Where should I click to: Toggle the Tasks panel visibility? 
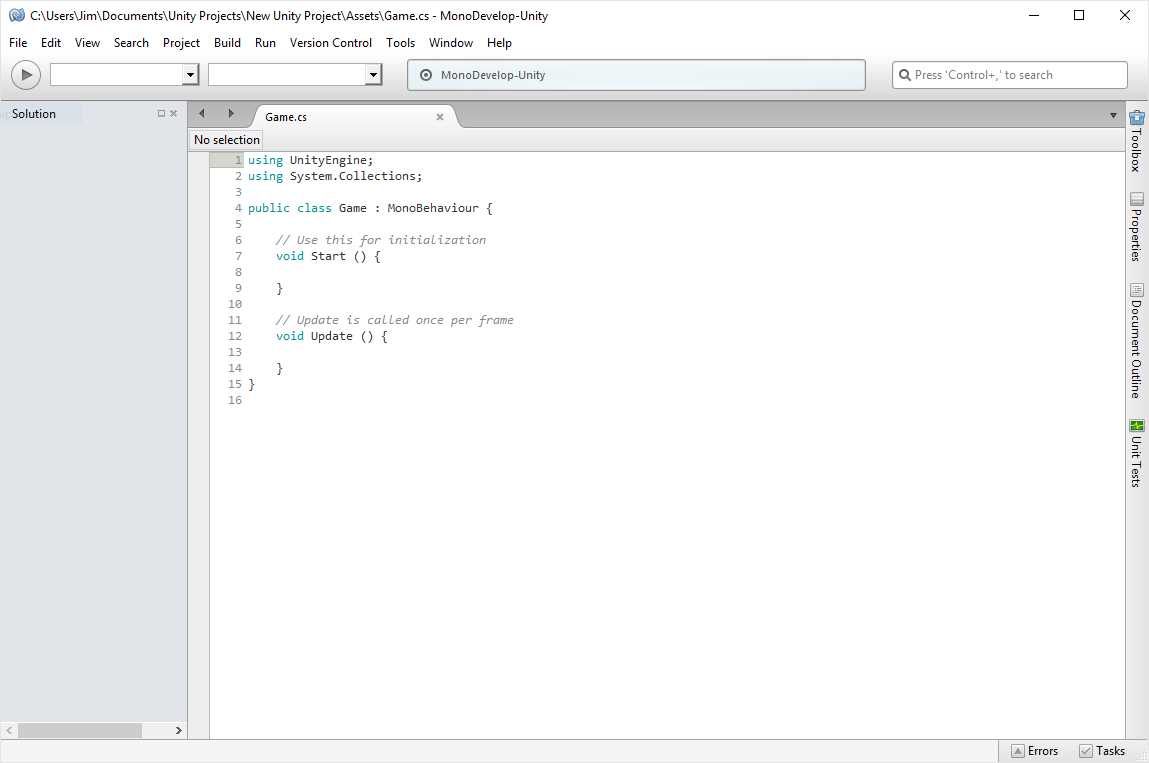point(1104,750)
